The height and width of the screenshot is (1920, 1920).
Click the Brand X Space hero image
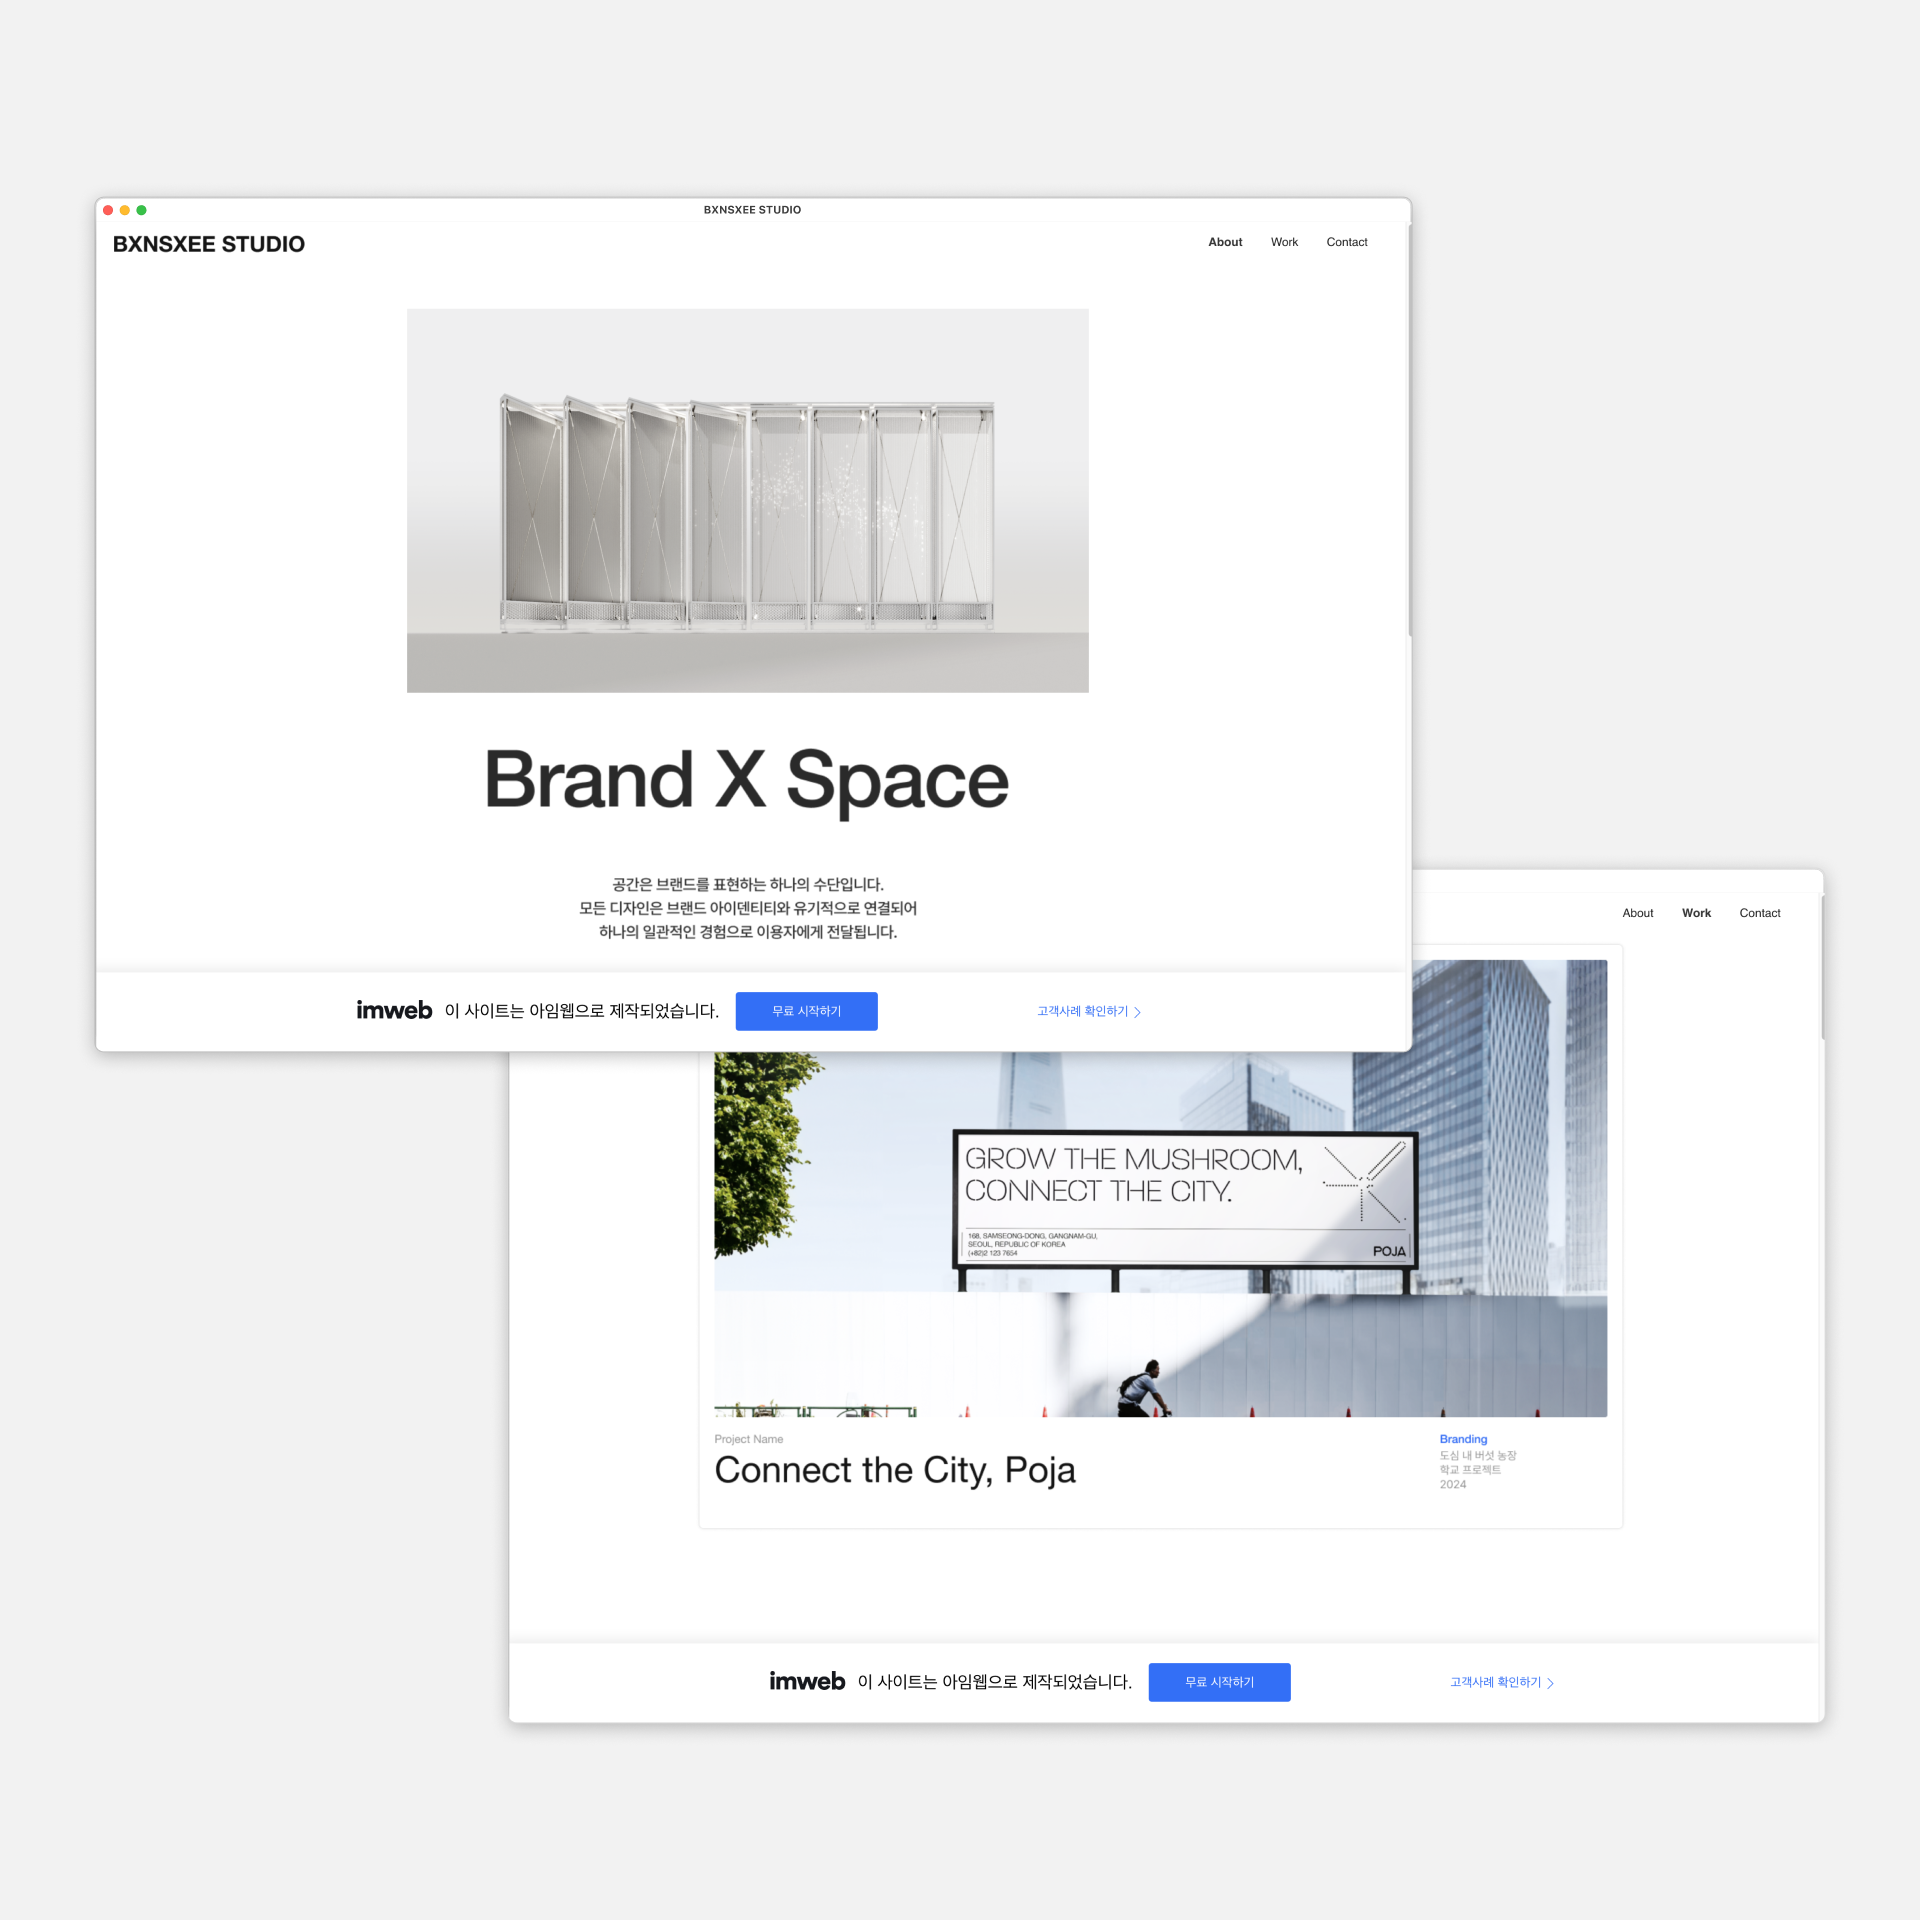(747, 500)
